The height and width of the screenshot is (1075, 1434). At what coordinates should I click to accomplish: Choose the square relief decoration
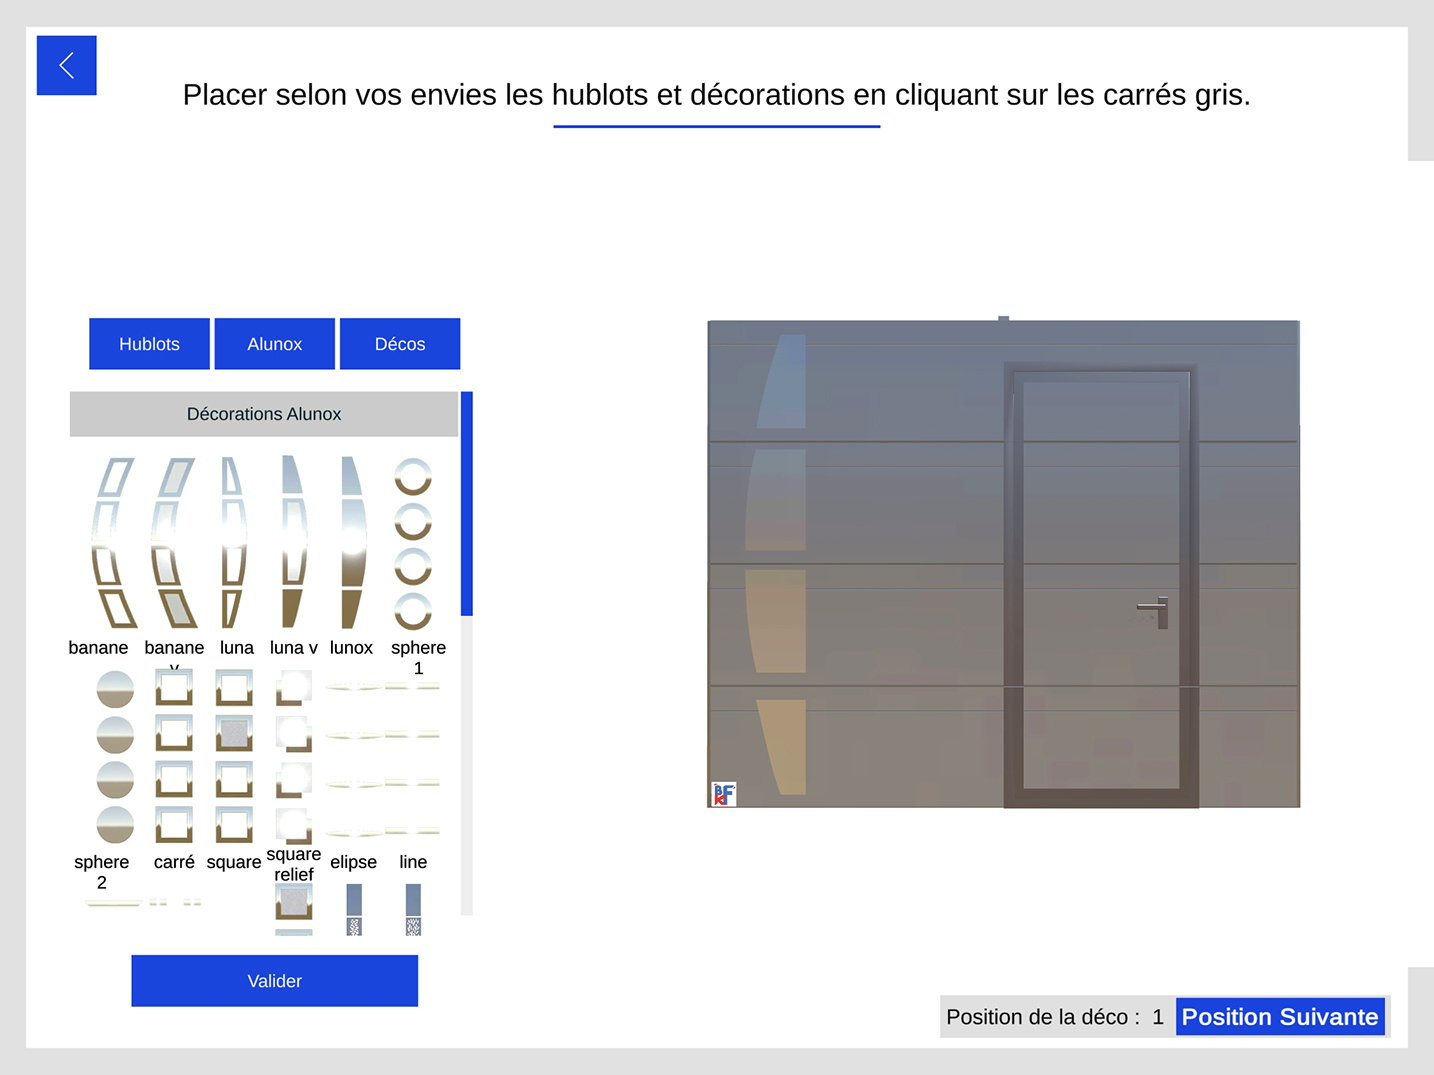pos(294,758)
